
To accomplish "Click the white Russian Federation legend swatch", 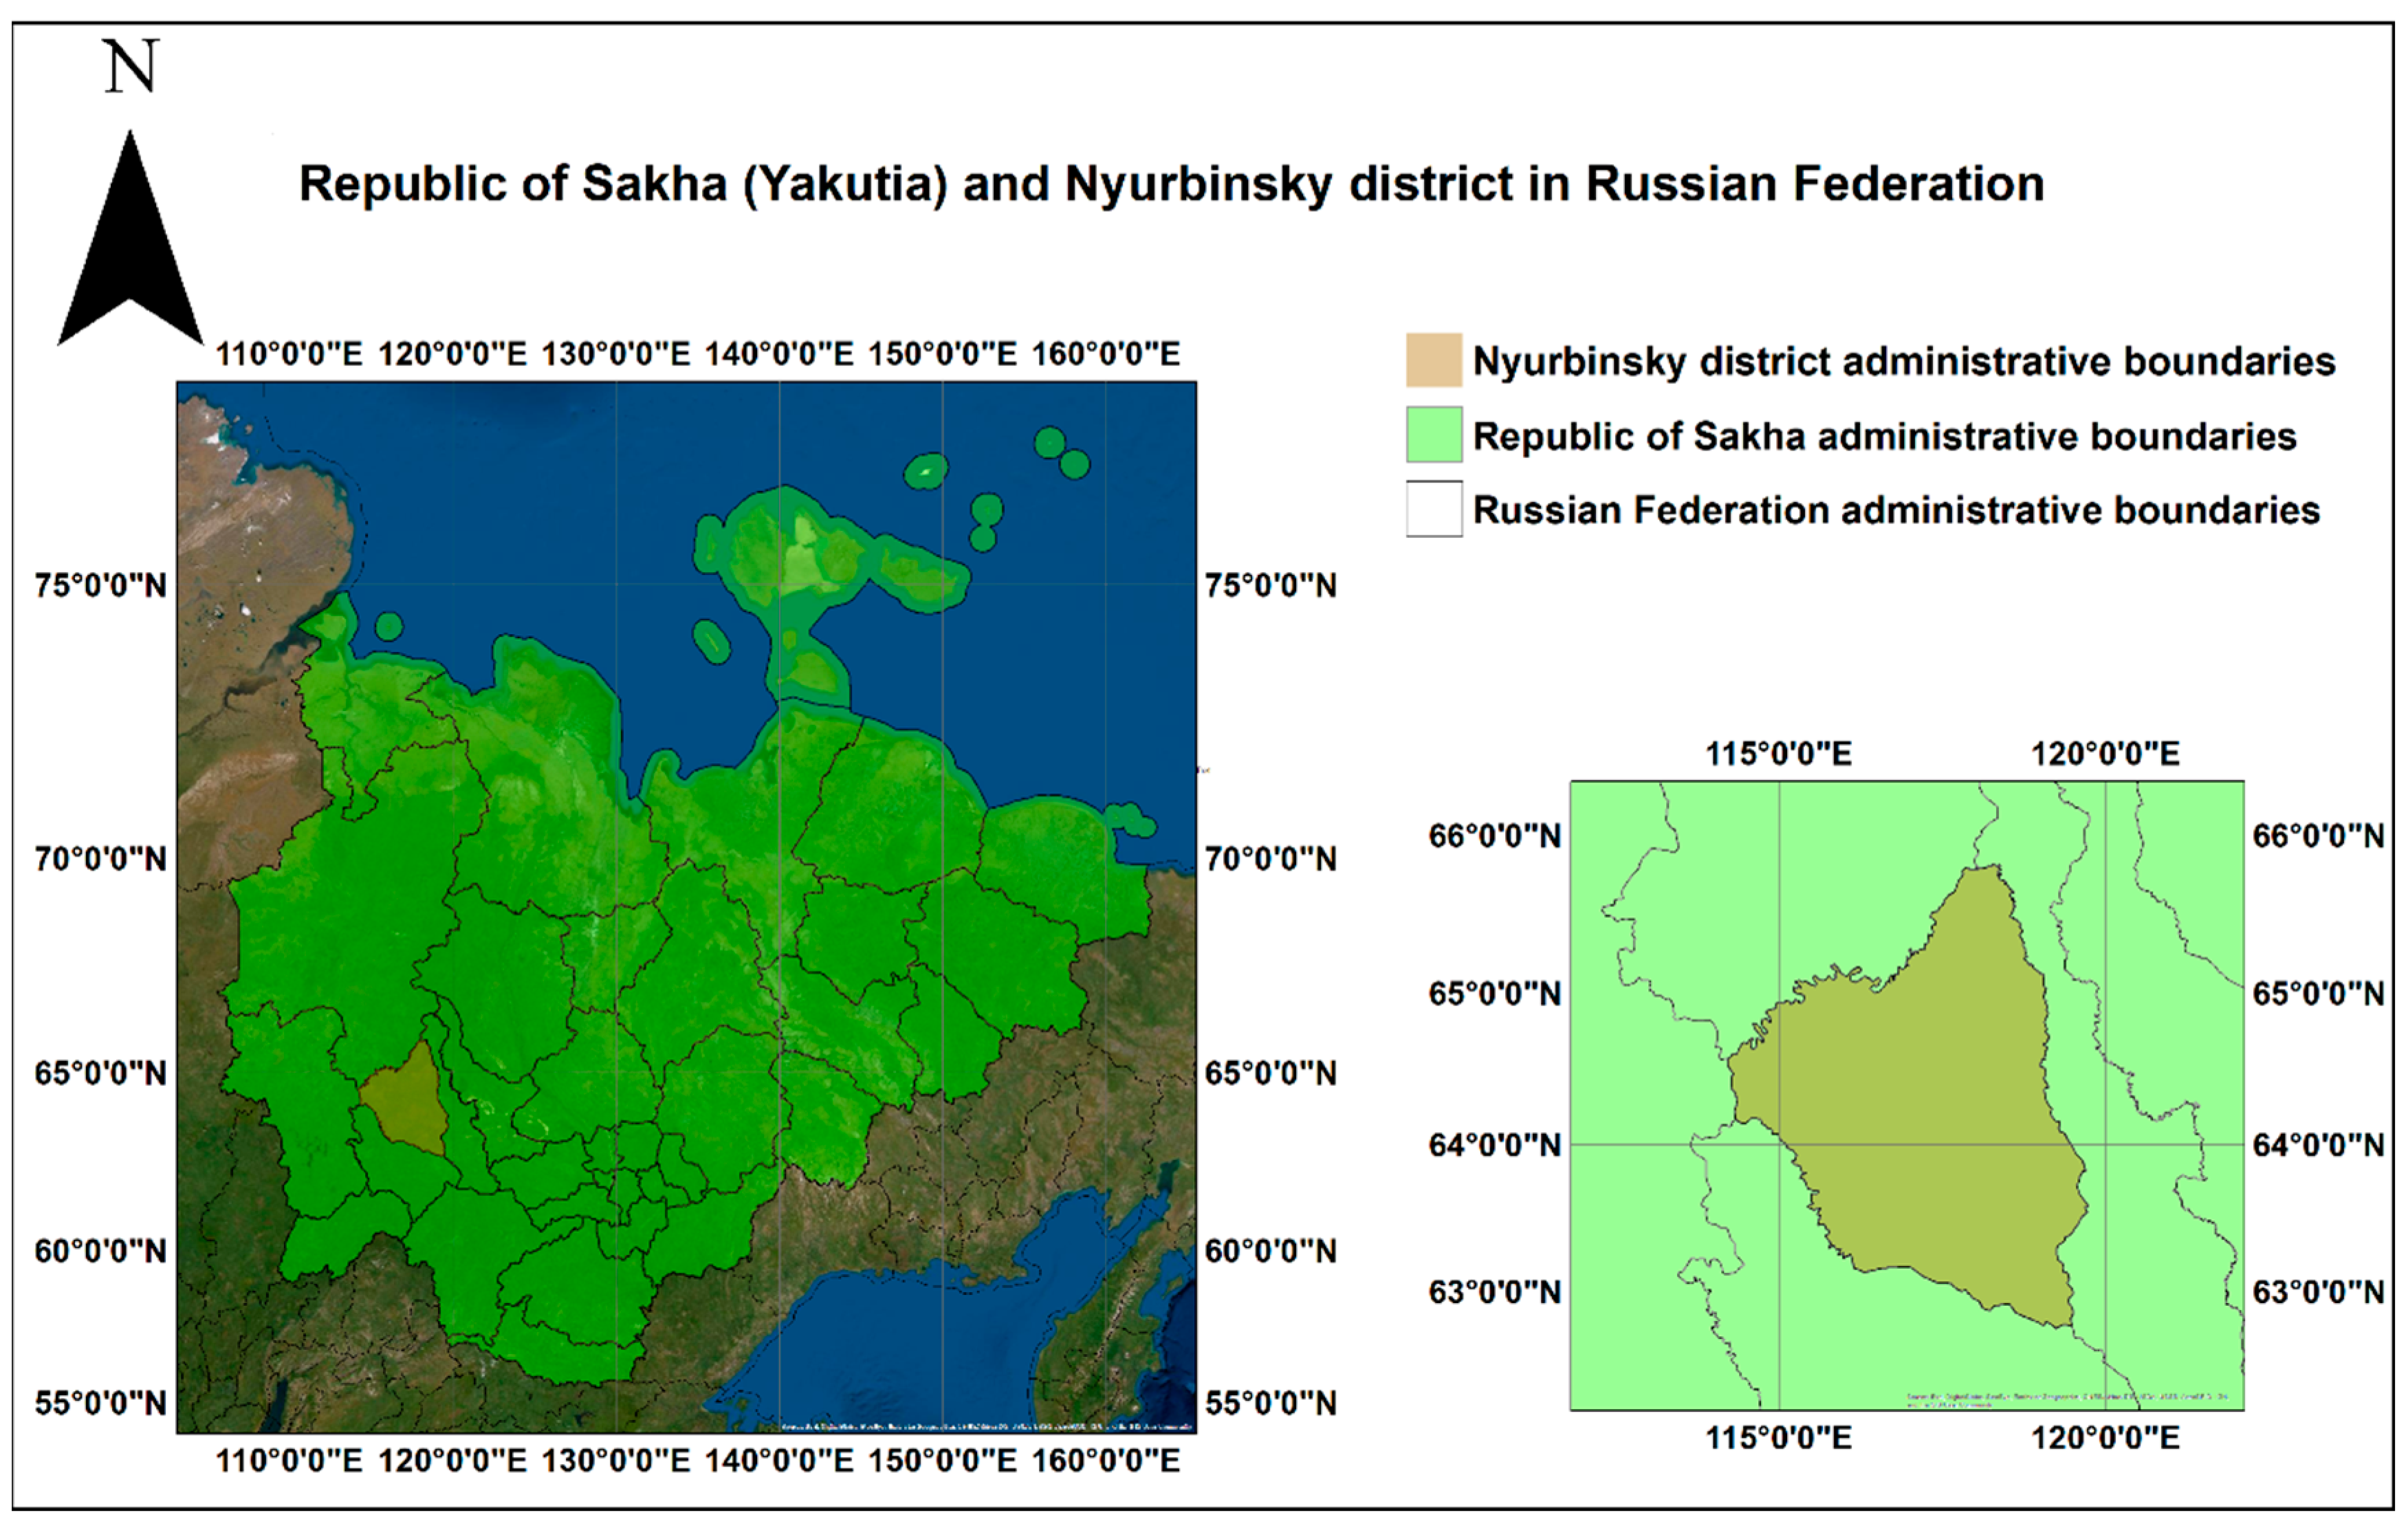I will 1433,509.
